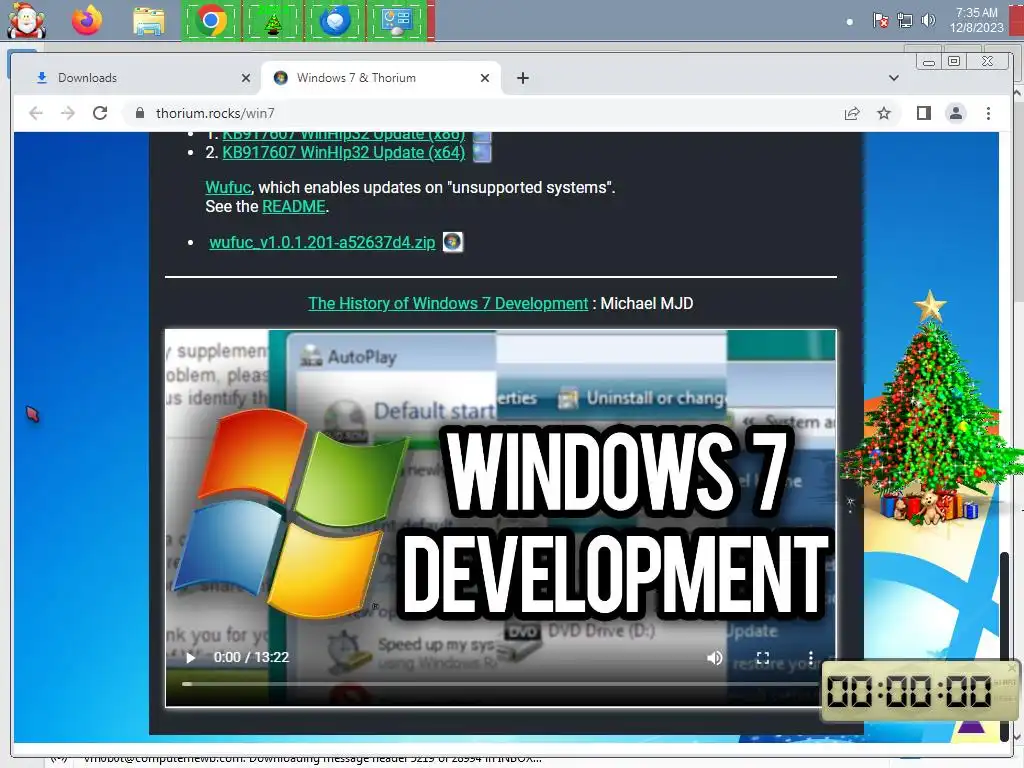Switch to Chrome taskbar icon
Image resolution: width=1024 pixels, height=768 pixels.
(210, 21)
